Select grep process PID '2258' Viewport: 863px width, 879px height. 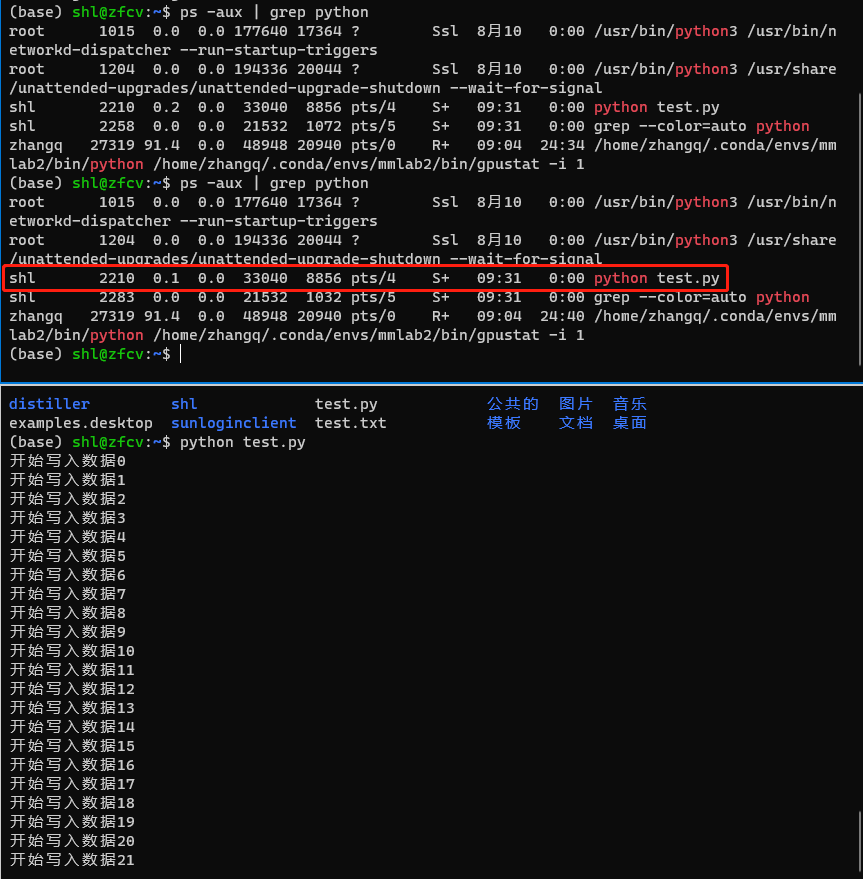coord(117,126)
